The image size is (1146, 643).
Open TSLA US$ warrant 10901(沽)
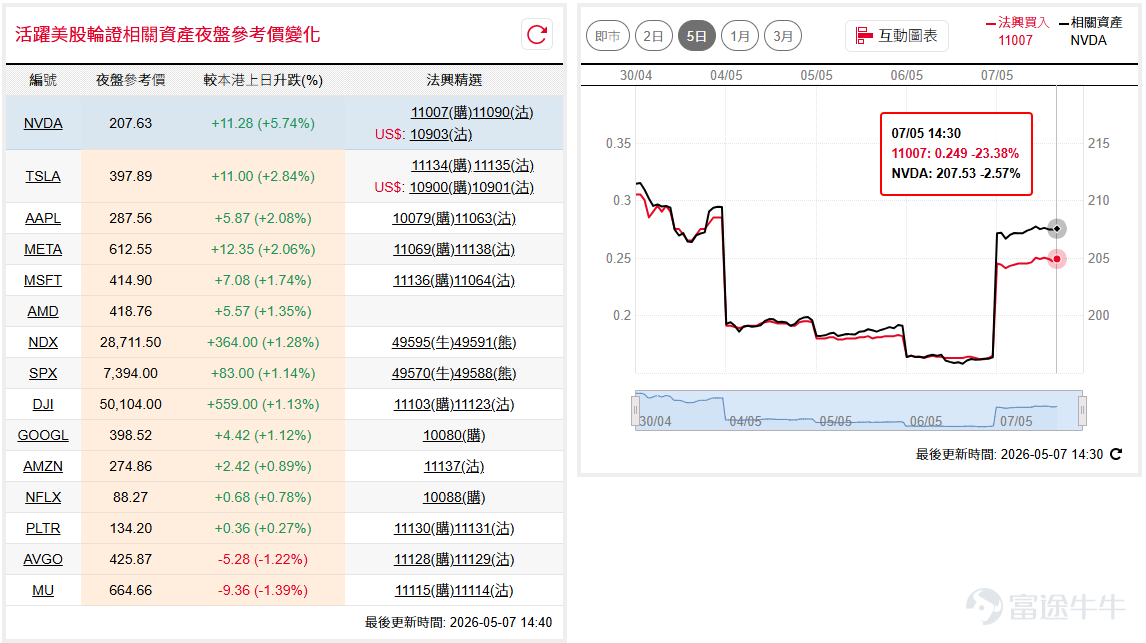(x=503, y=187)
